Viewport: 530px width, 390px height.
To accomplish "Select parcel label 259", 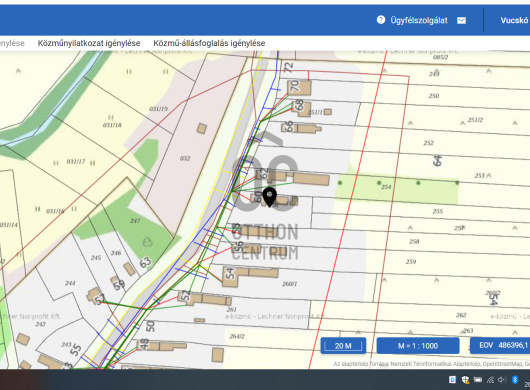I will point(411,261).
